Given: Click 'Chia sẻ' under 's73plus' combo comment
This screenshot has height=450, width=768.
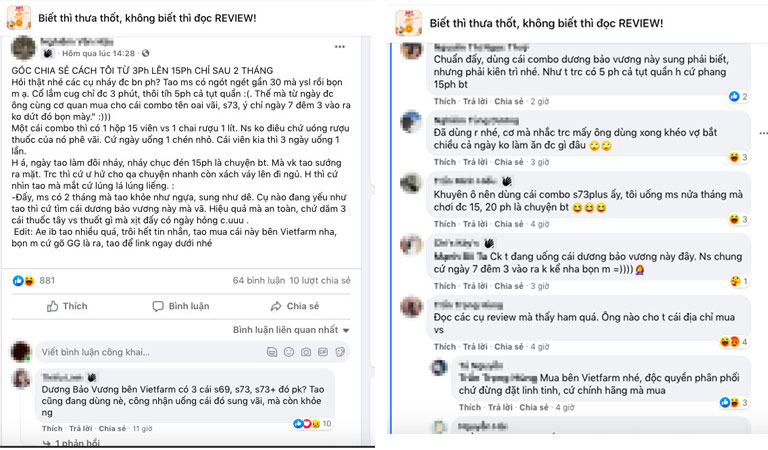Looking at the screenshot, I should coord(510,221).
